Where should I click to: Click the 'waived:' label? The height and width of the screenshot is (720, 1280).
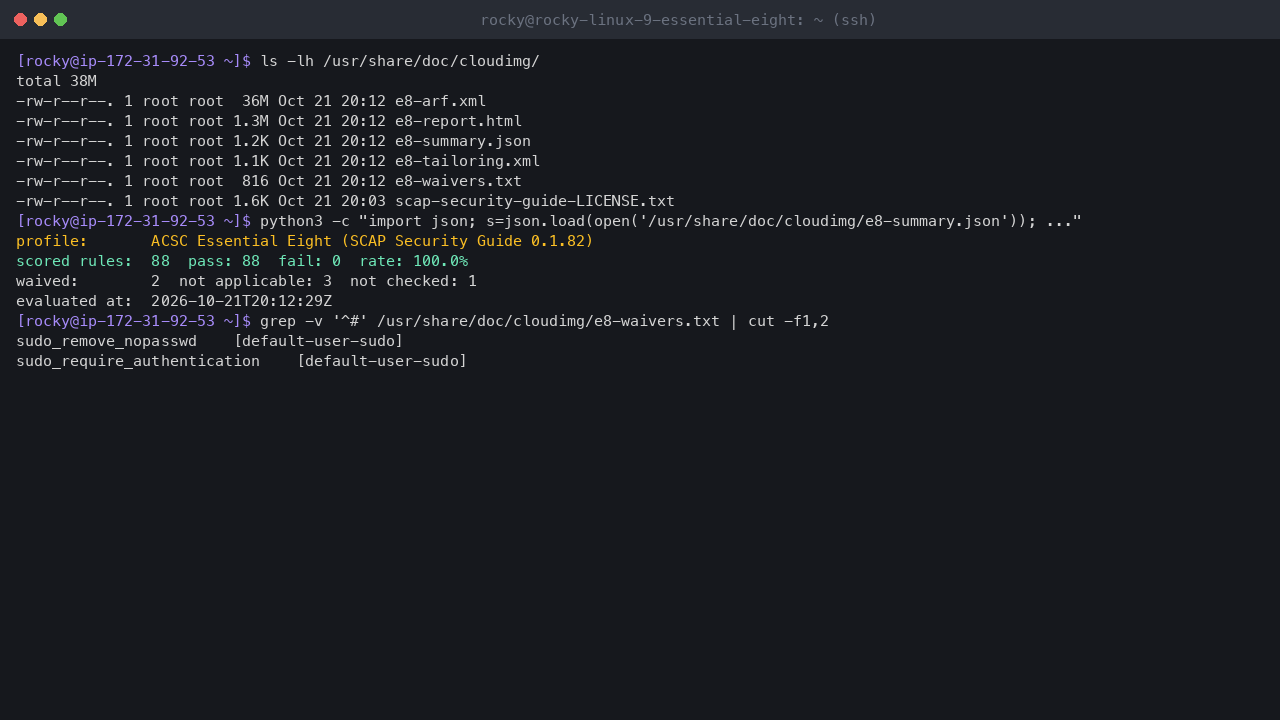pos(47,281)
